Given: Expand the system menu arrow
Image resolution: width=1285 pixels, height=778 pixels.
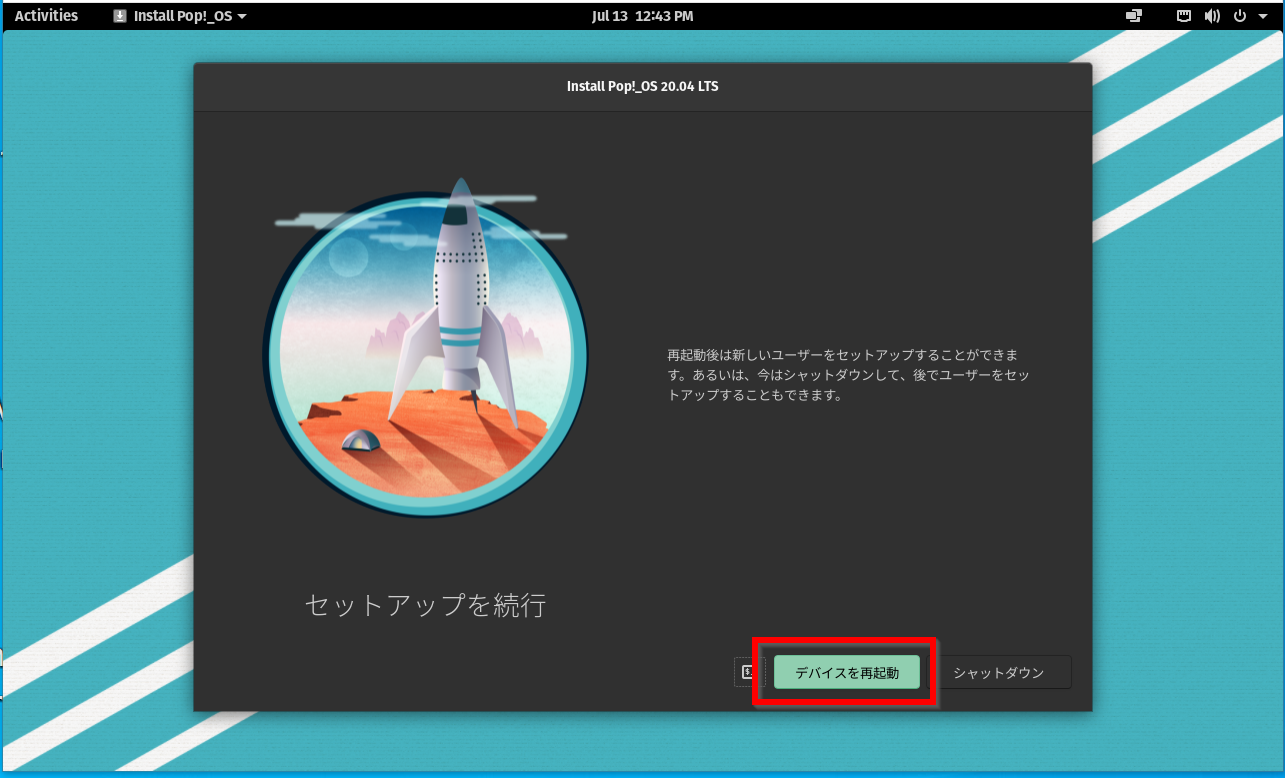Looking at the screenshot, I should pos(1263,16).
